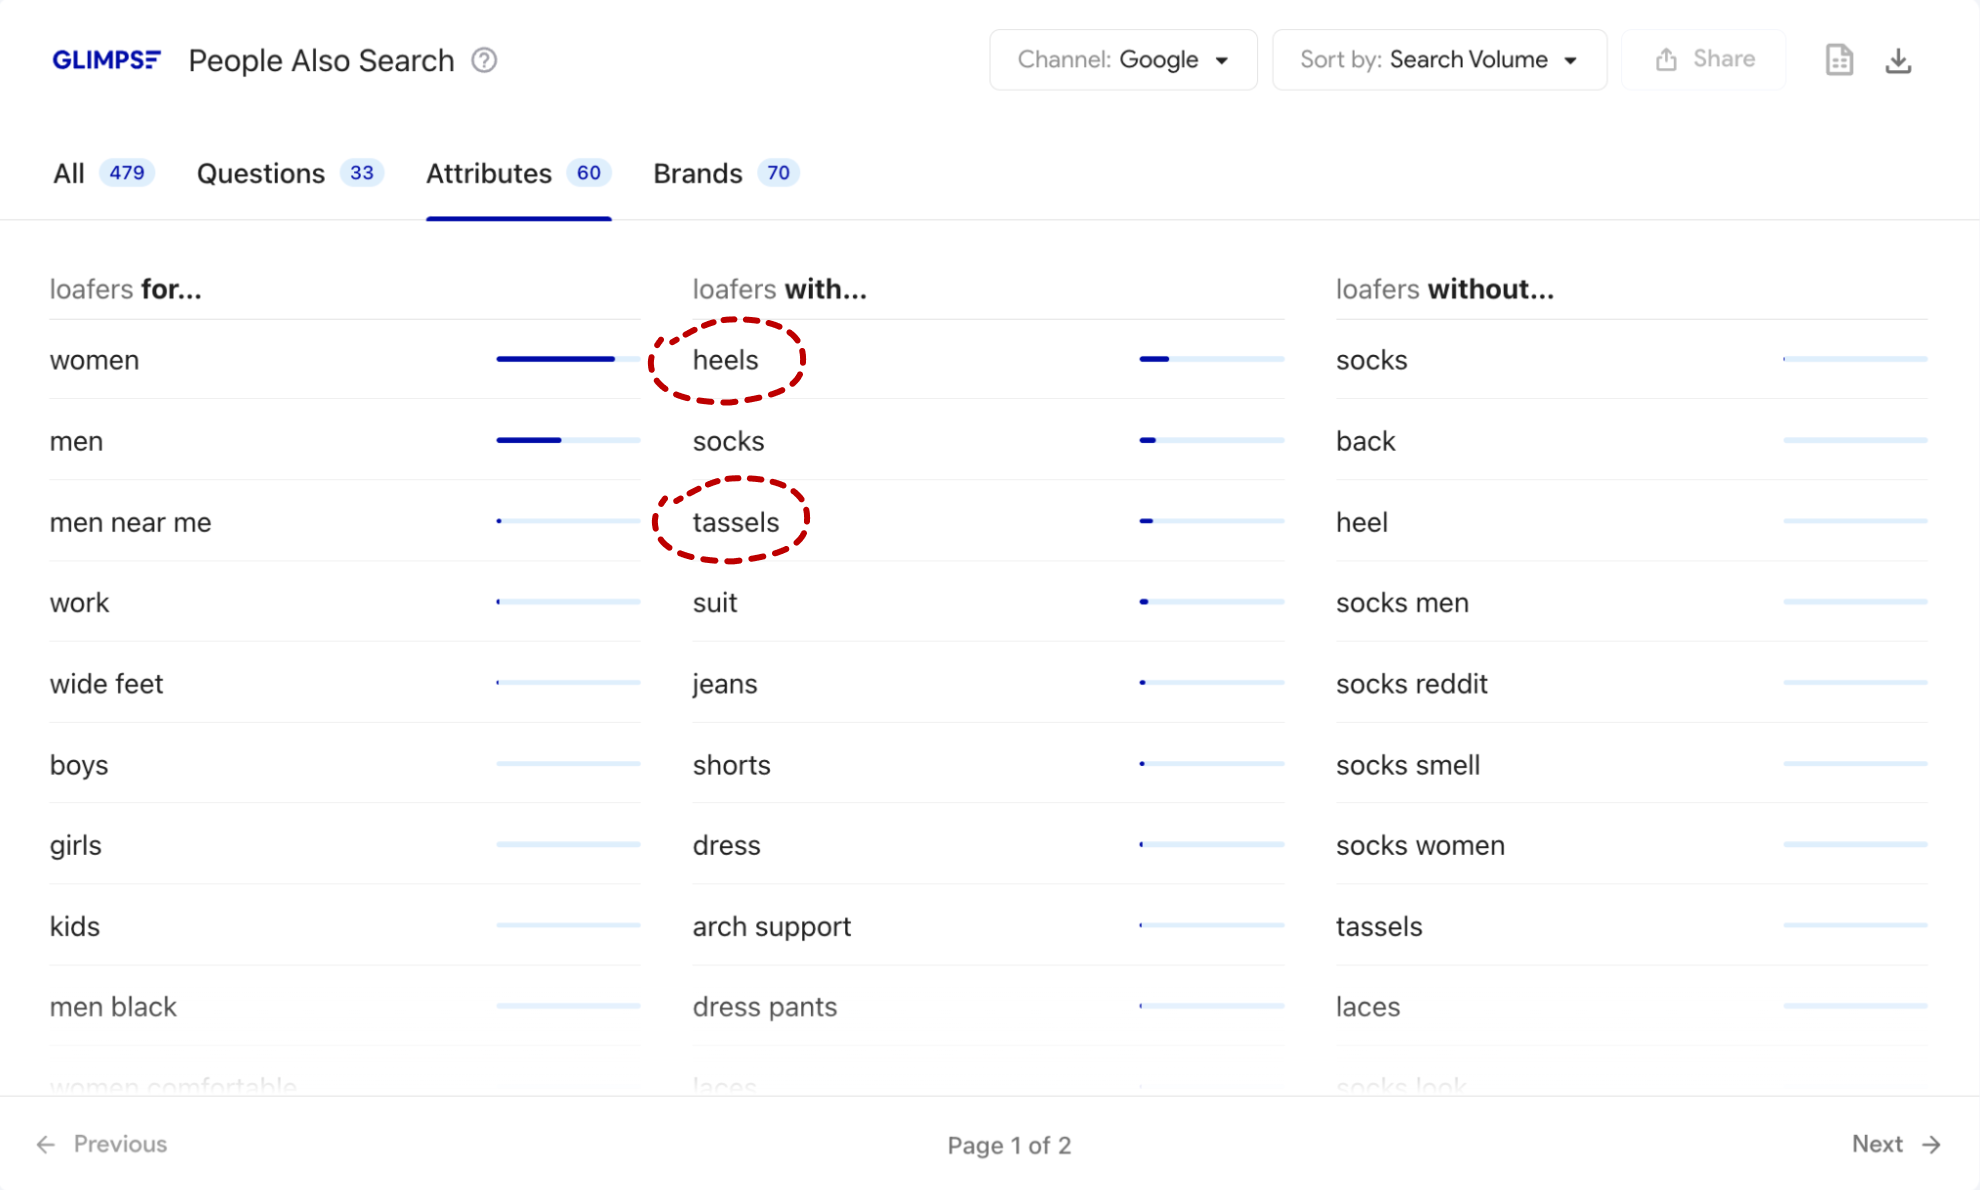Open the People Also Search help icon
1980x1190 pixels.
pos(484,60)
